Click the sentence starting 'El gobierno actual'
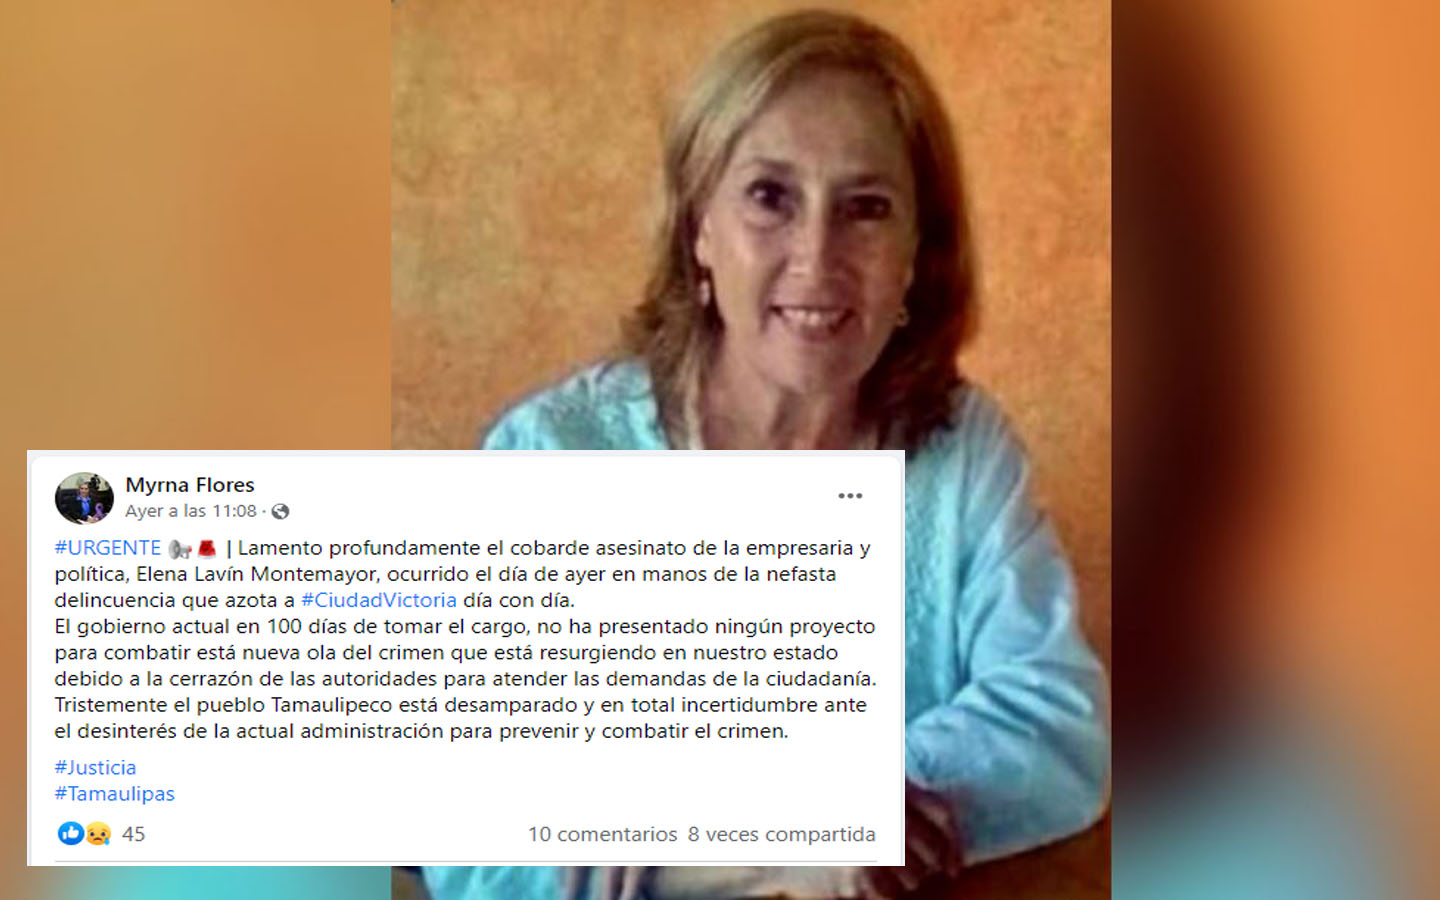Viewport: 1440px width, 900px height. pyautogui.click(x=465, y=652)
